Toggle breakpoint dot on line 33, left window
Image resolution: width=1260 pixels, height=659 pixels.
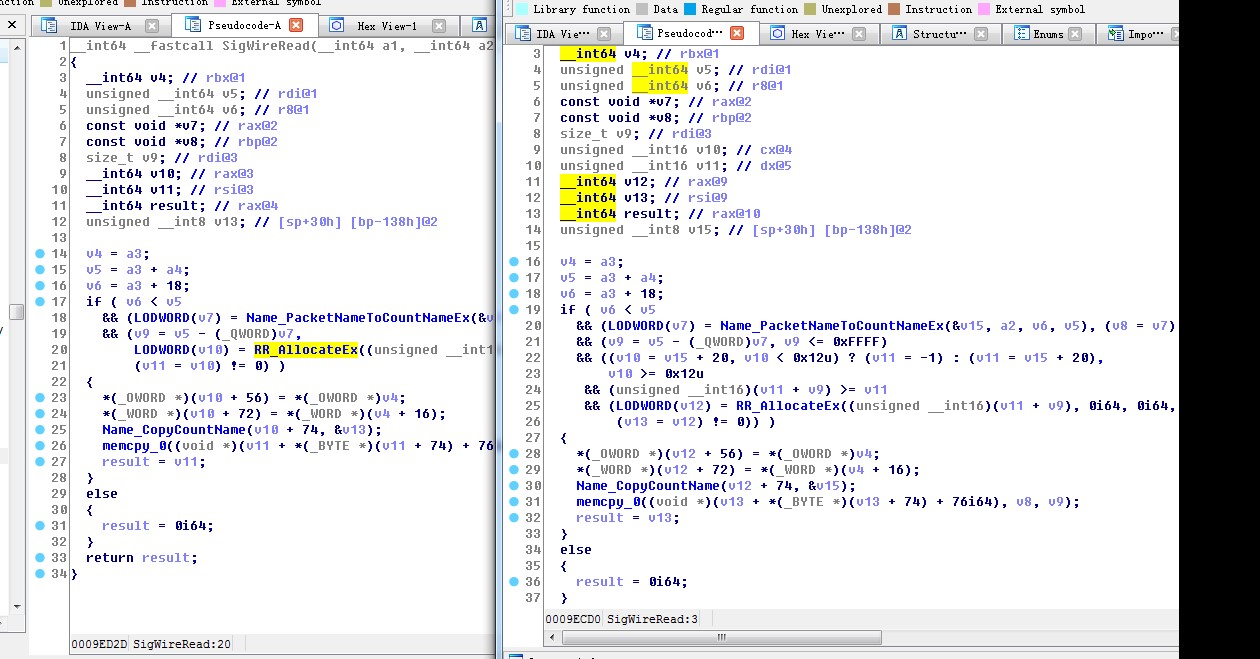pyautogui.click(x=40, y=558)
